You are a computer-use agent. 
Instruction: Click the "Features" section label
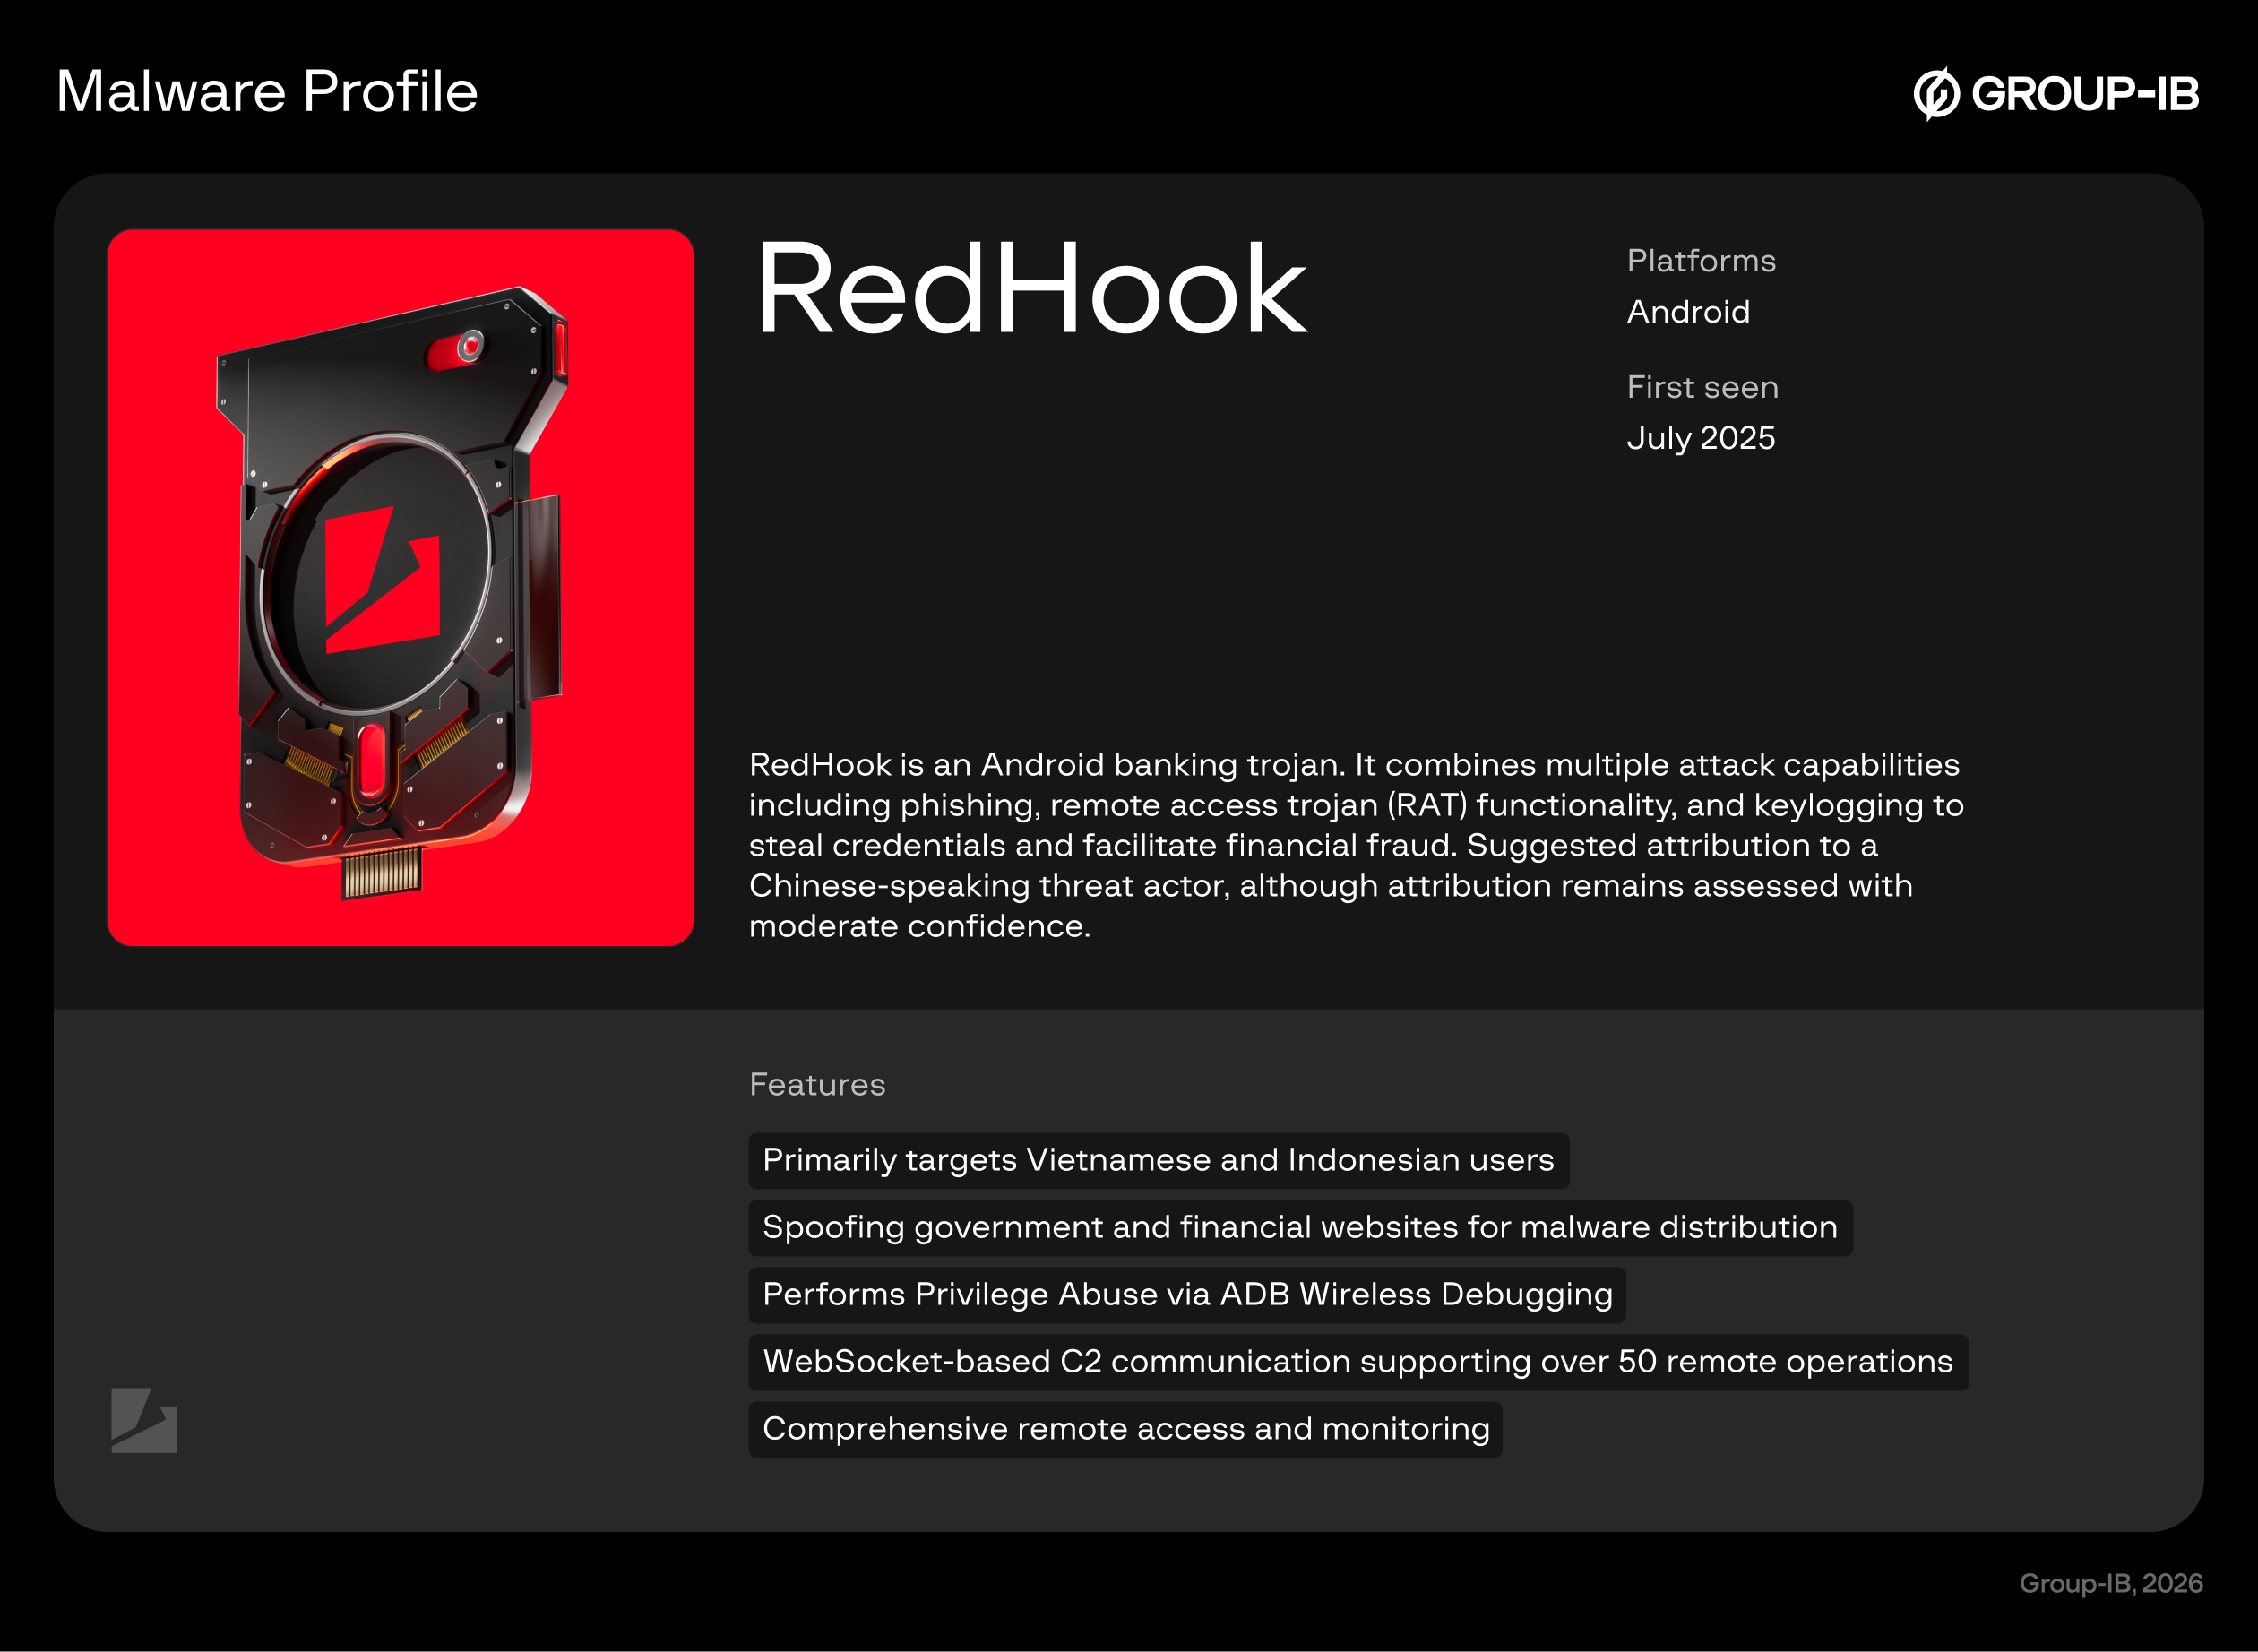817,1085
